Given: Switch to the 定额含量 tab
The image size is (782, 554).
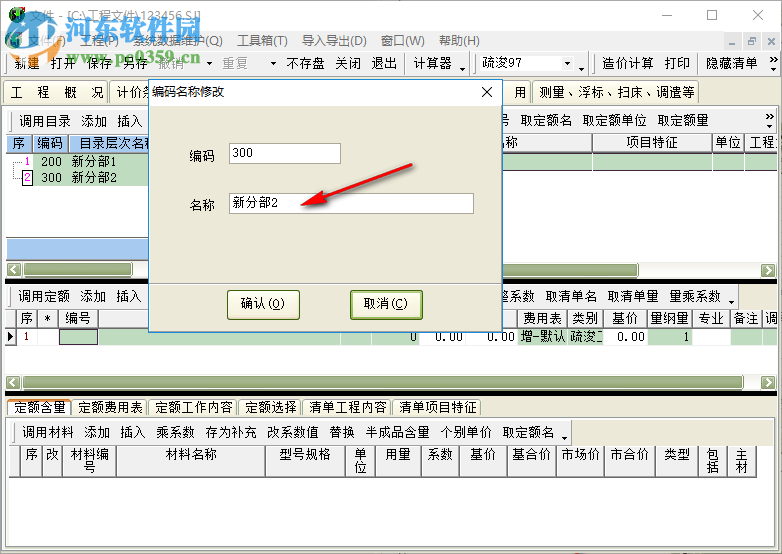Looking at the screenshot, I should (39, 408).
